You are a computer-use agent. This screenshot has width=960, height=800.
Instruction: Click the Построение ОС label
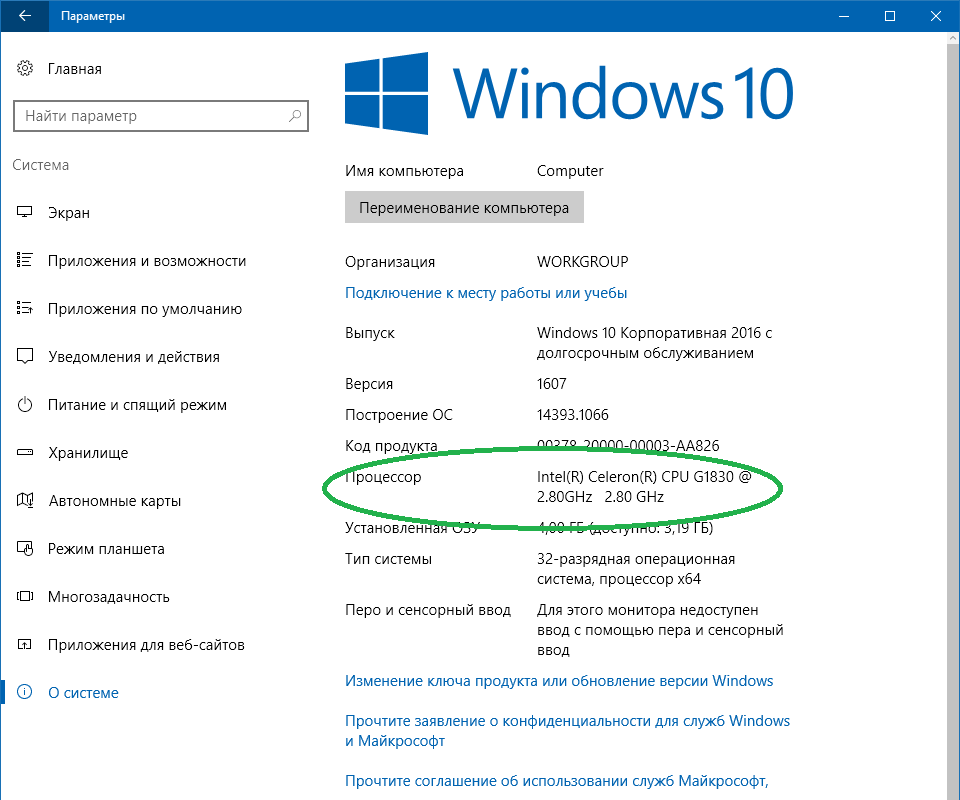[399, 415]
